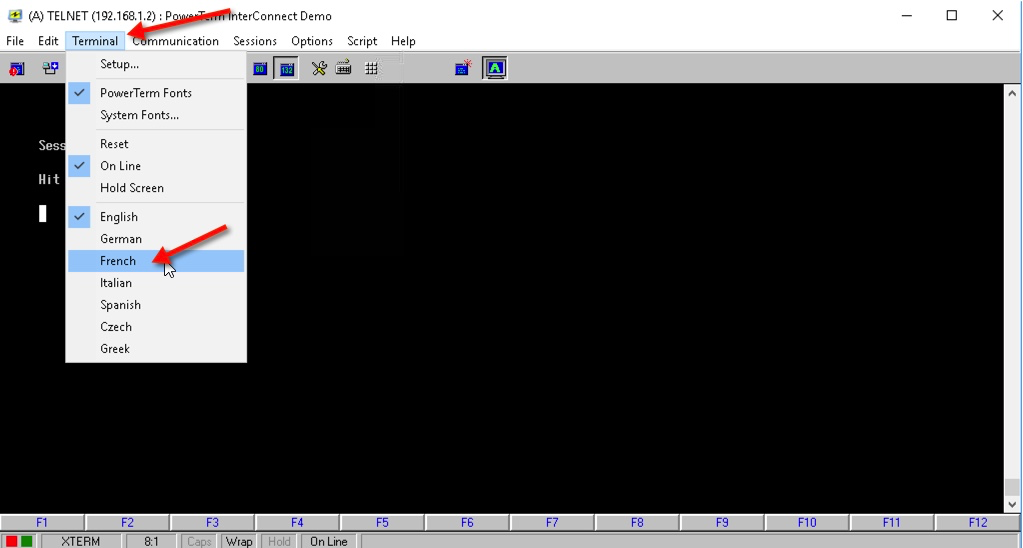
Task: Click the first toolbar icon with red mark
Action: click(17, 68)
